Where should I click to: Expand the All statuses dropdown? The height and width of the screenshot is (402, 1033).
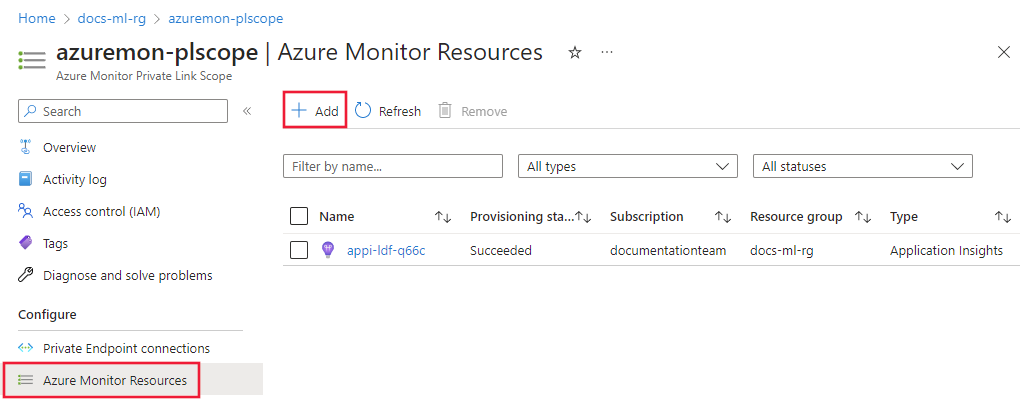pyautogui.click(x=862, y=166)
